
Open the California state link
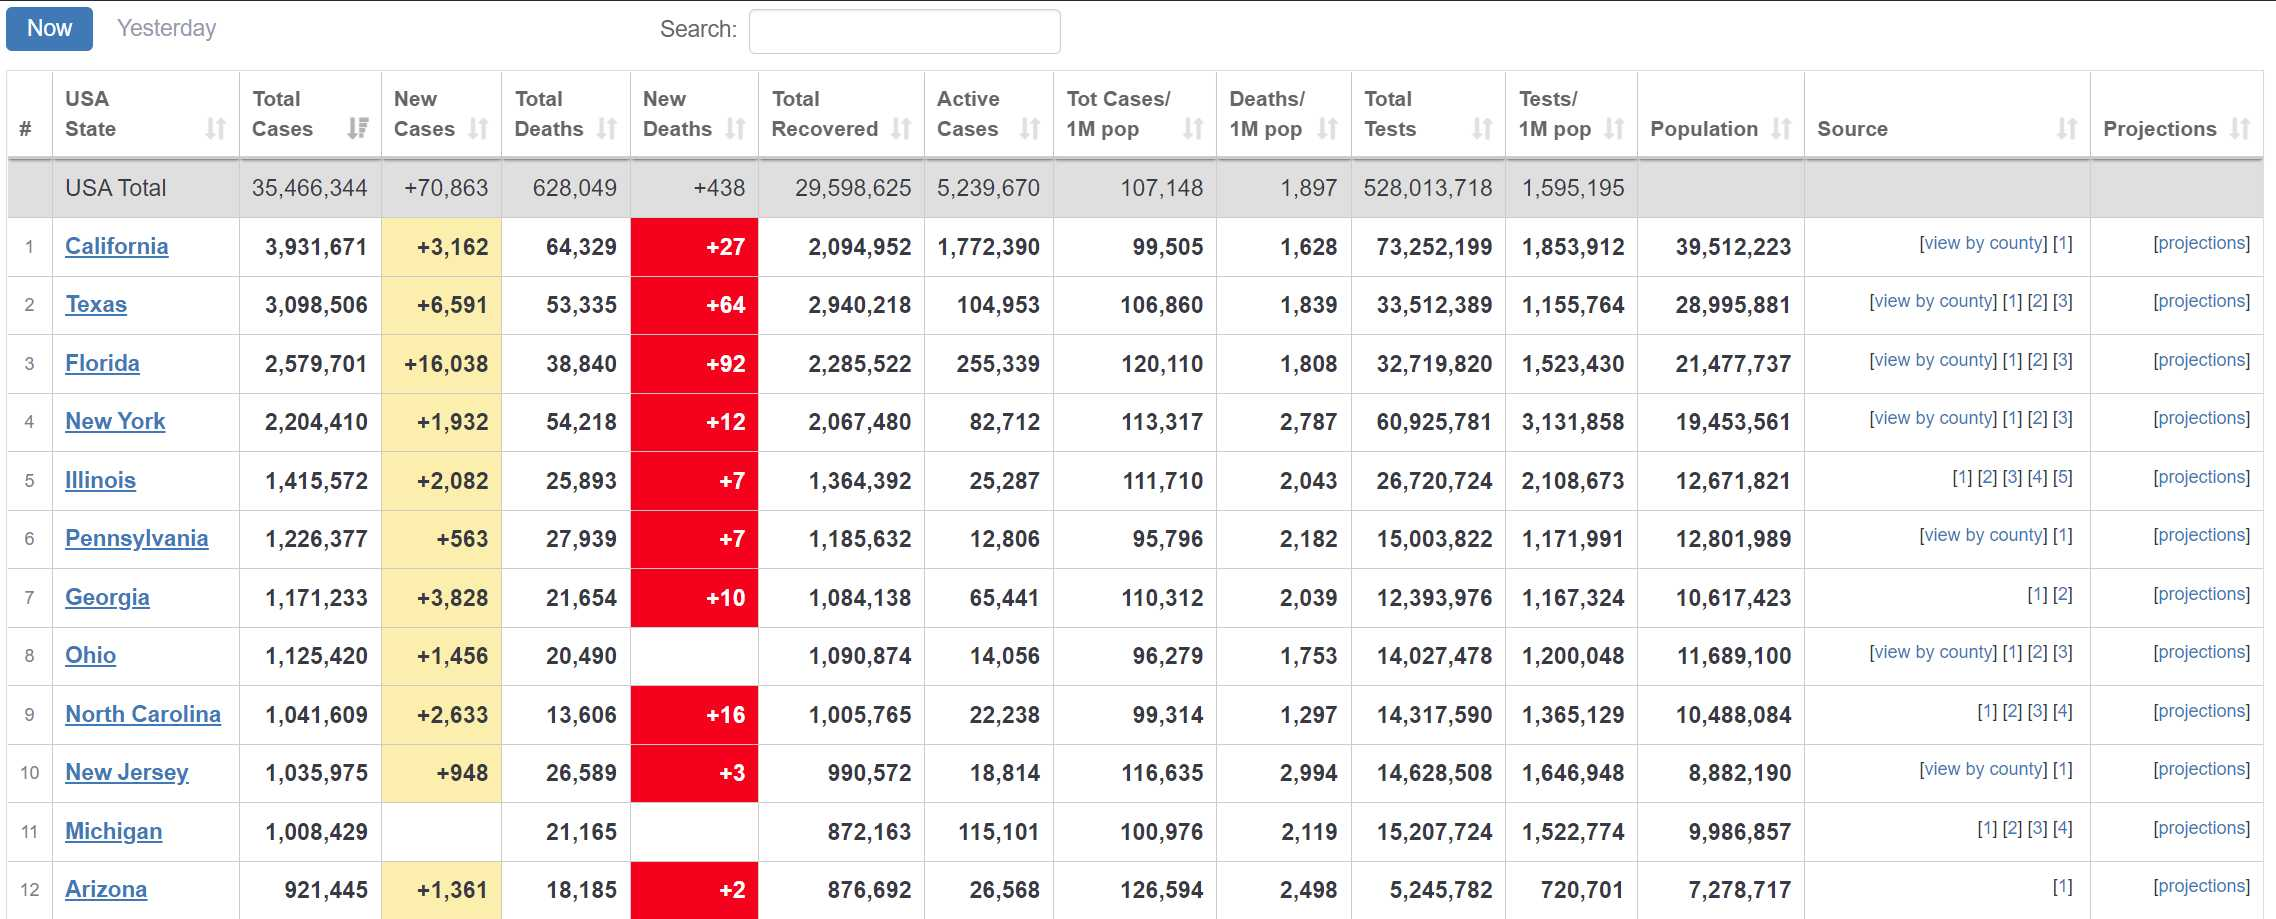(116, 246)
